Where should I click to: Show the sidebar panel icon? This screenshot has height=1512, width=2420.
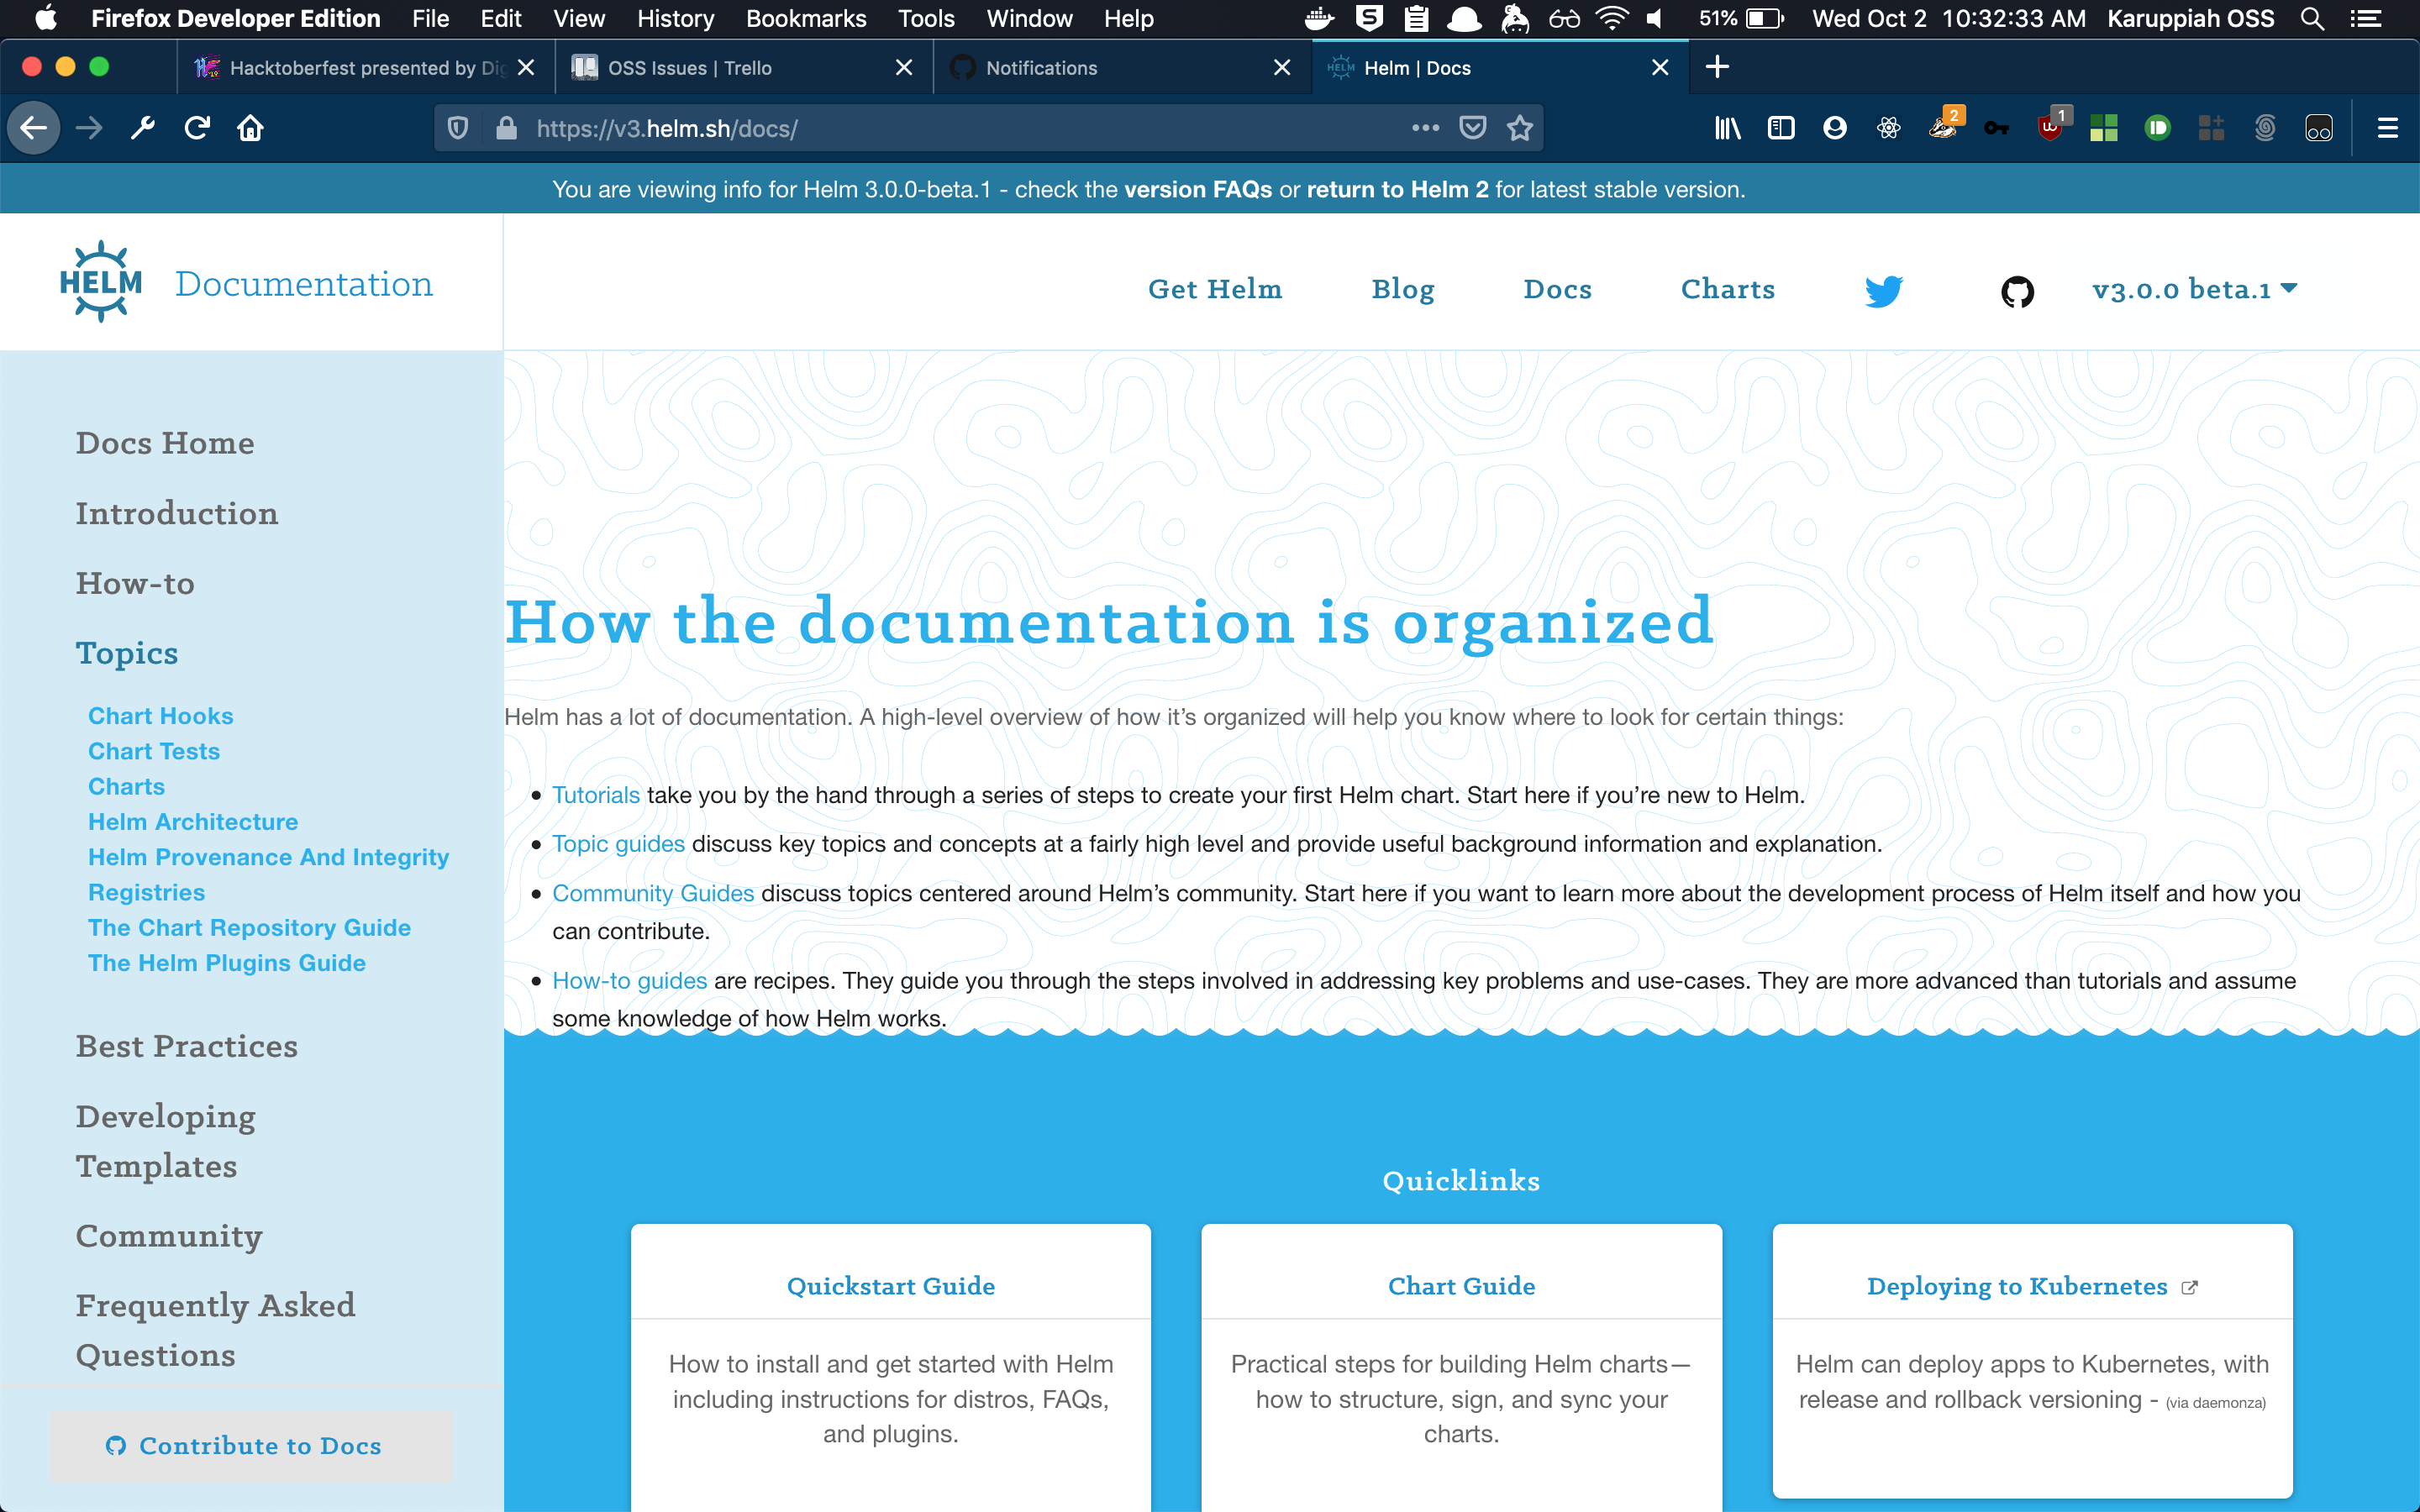coord(1781,128)
